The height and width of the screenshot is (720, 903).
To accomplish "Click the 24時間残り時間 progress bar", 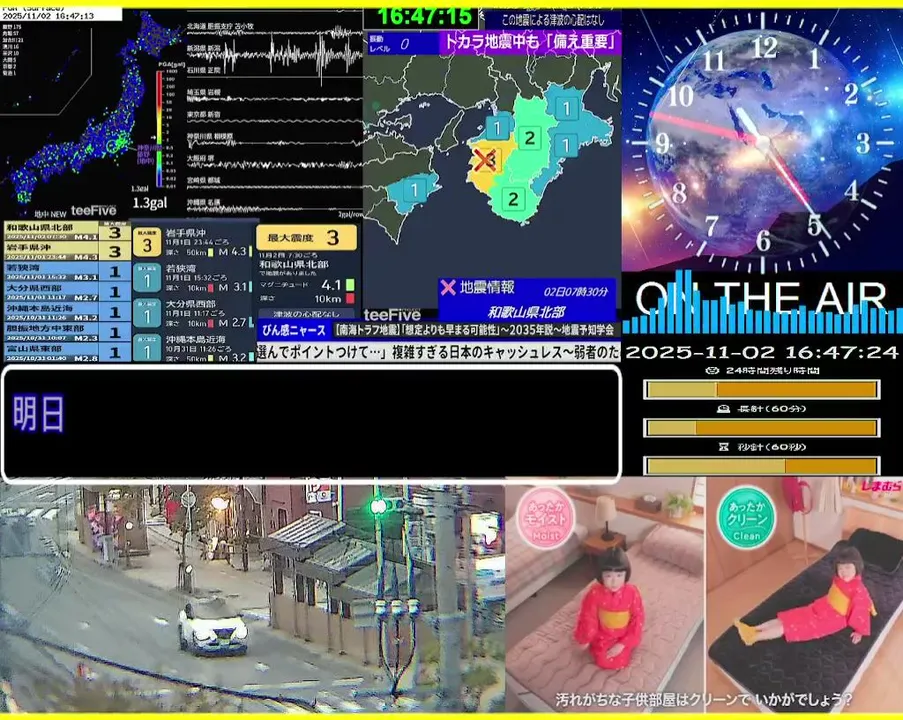I will click(761, 390).
